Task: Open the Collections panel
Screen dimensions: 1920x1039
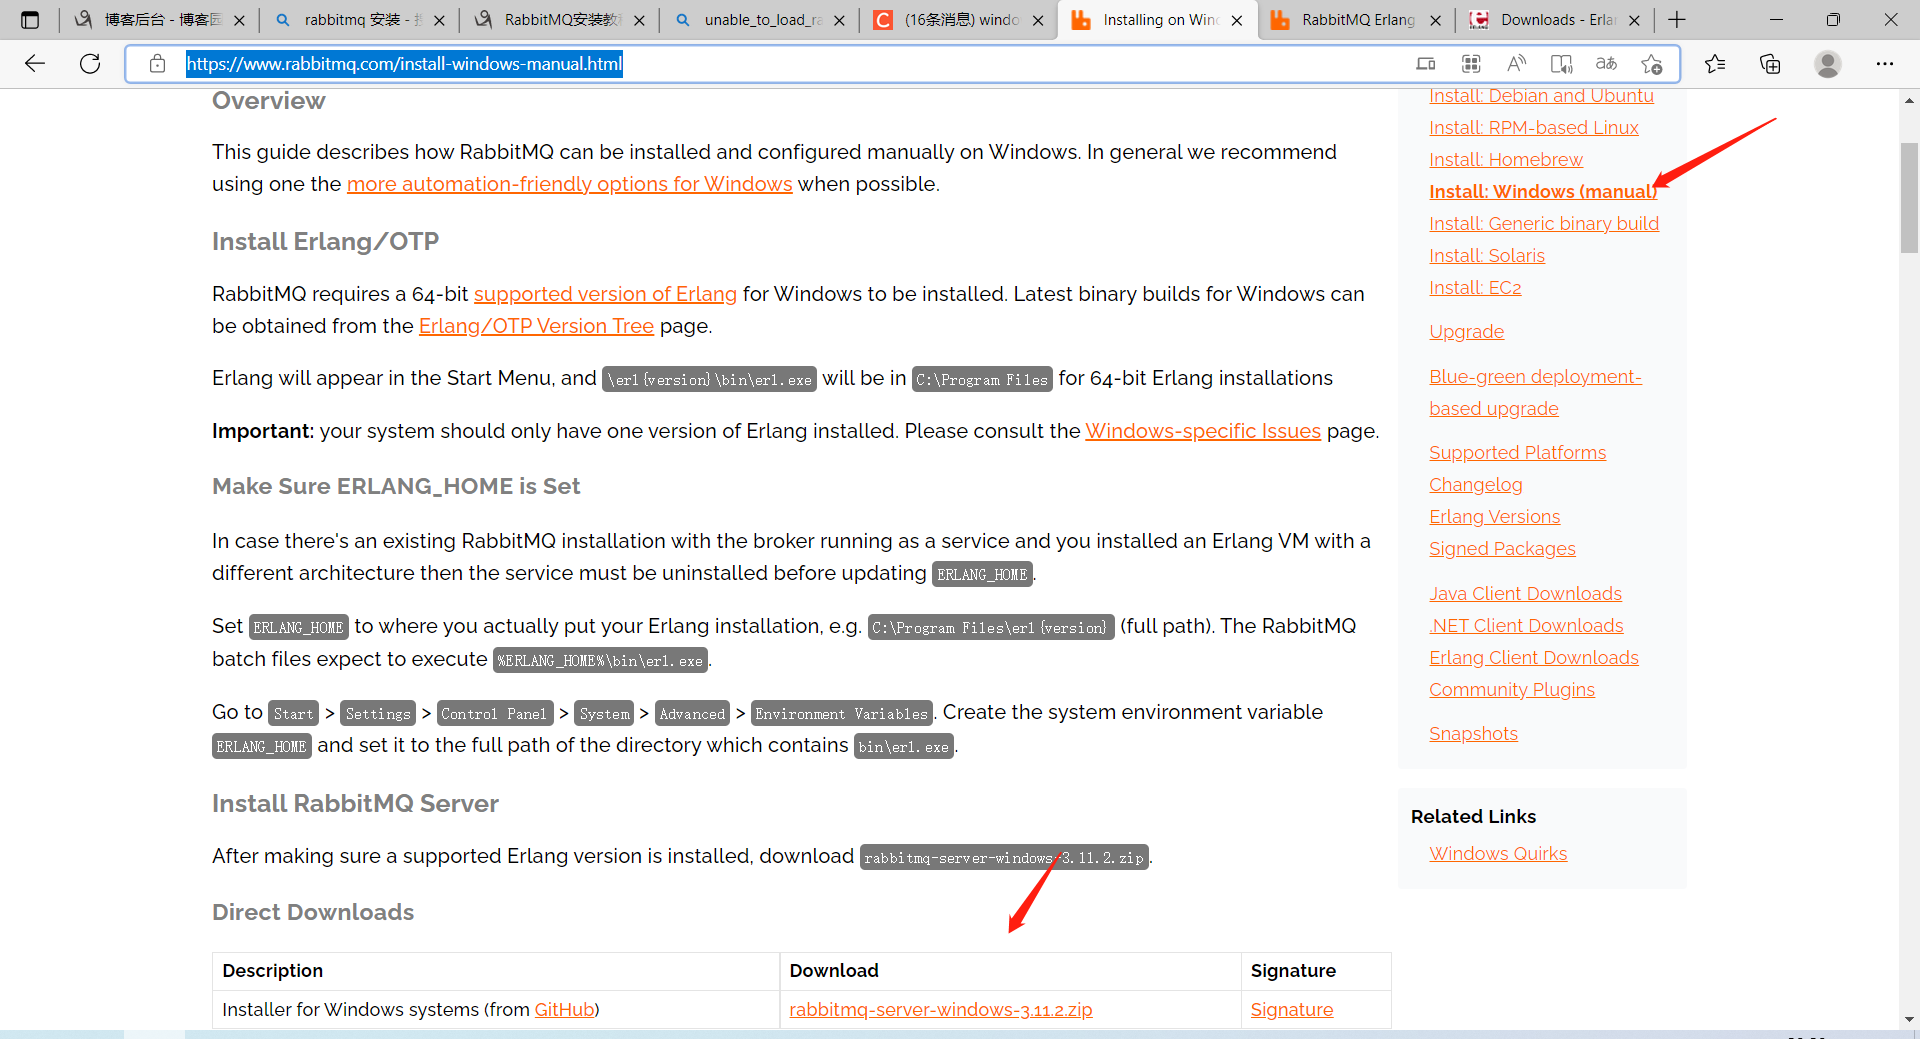Action: point(1770,64)
